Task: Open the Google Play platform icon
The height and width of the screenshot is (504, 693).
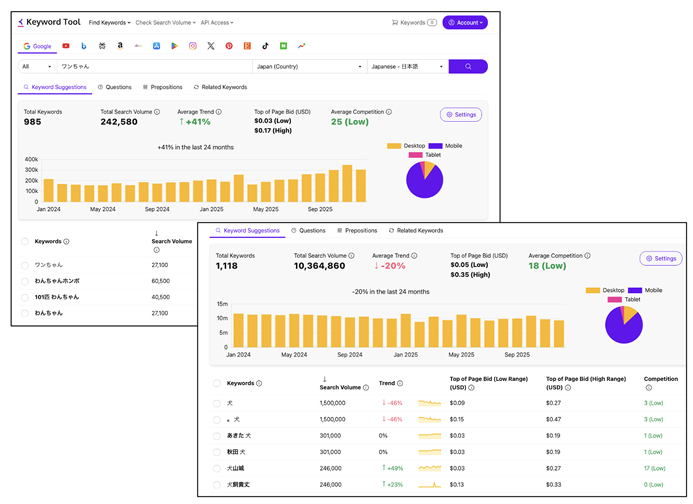Action: [x=175, y=46]
